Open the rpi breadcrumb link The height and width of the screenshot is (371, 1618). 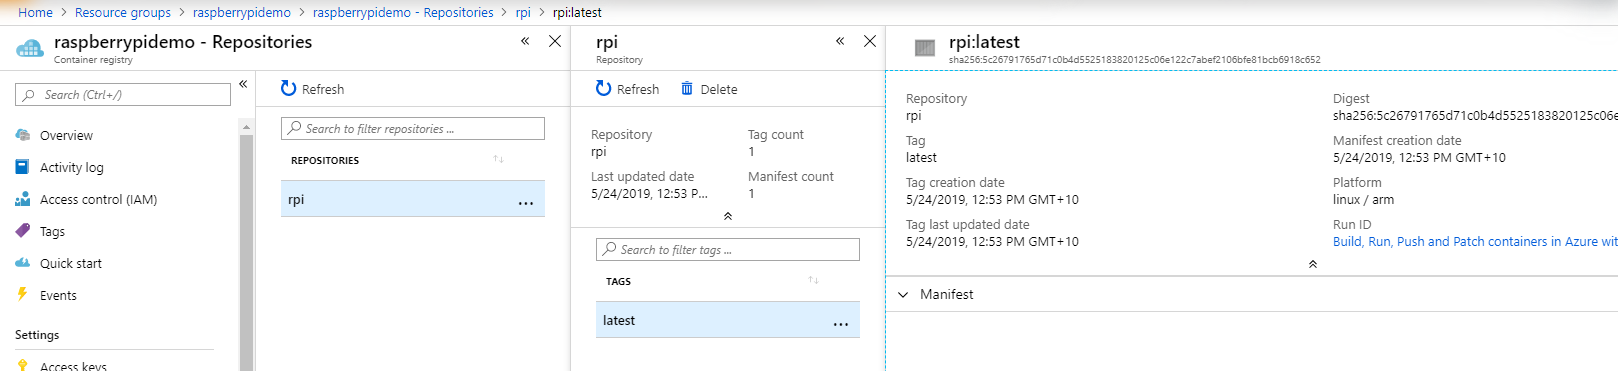coord(523,12)
